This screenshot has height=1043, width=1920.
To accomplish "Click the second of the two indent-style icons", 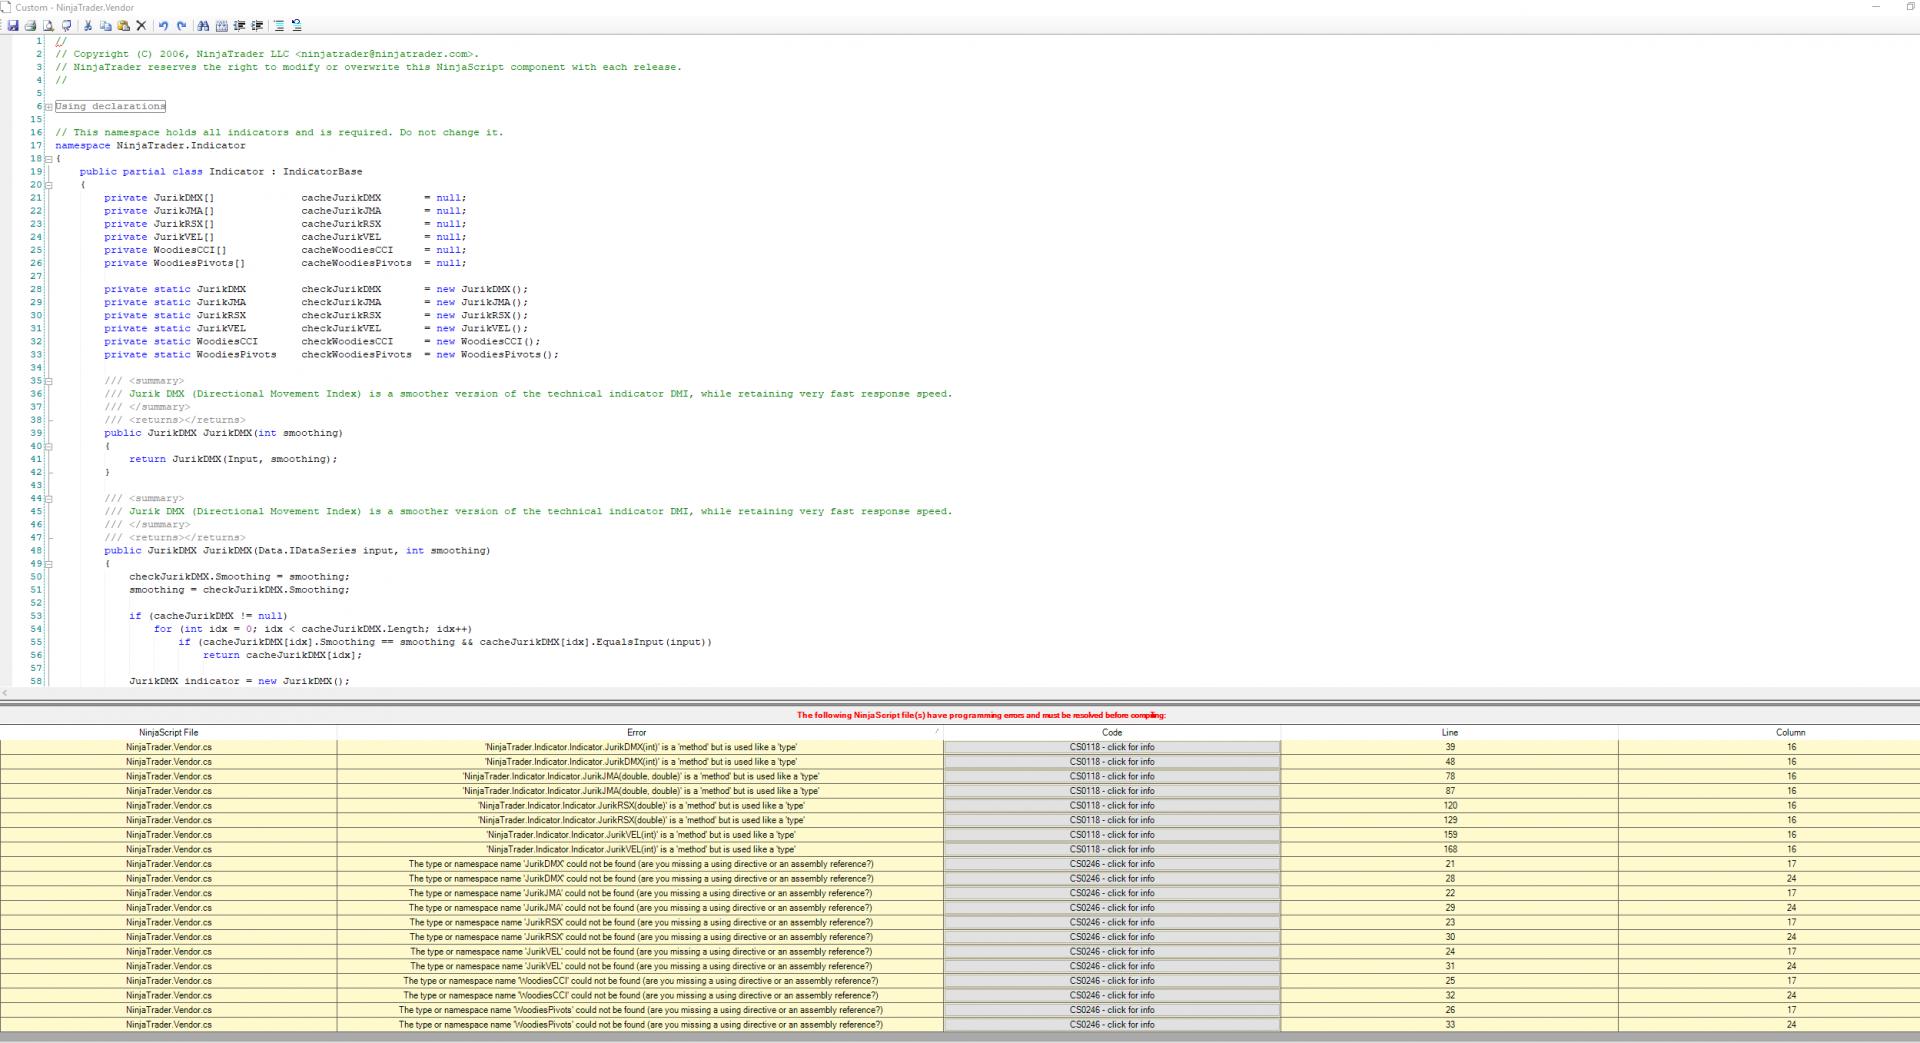I will [x=257, y=26].
